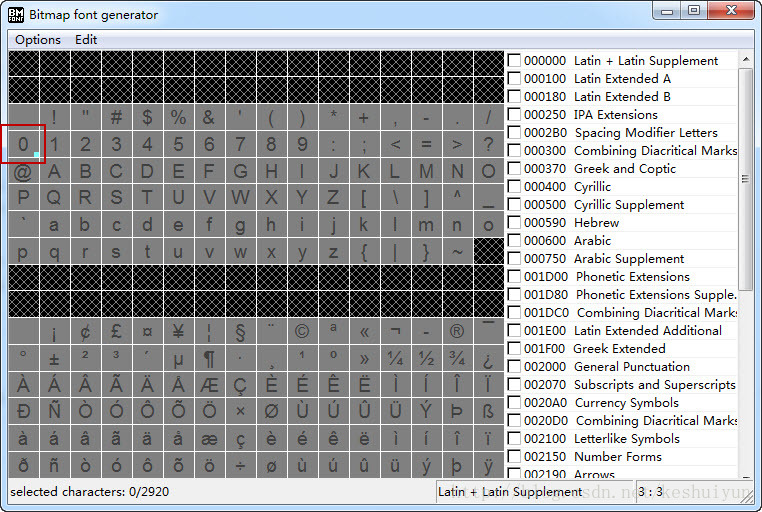
Task: Click the selected characters status text
Action: (90, 492)
